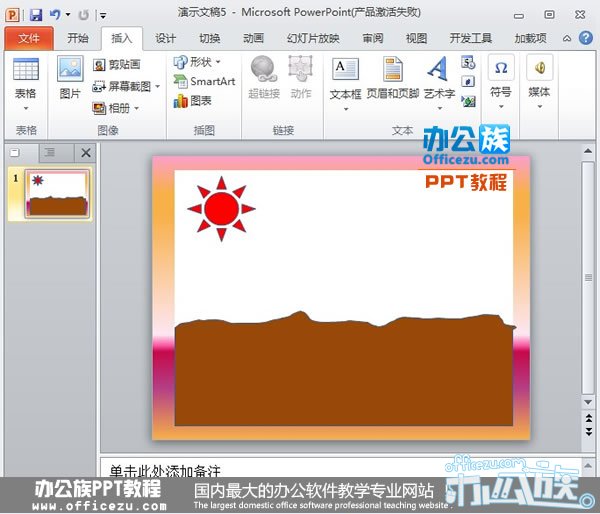
Task: Switch to slides thumbnail pane view
Action: point(16,152)
